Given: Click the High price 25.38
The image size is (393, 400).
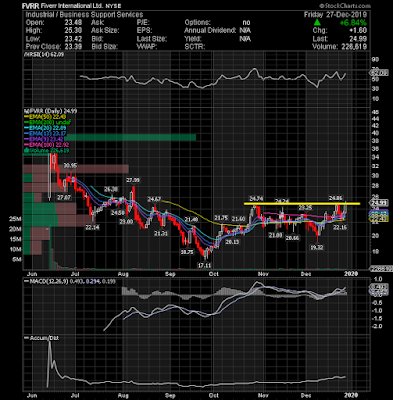Looking at the screenshot, I should [x=73, y=31].
